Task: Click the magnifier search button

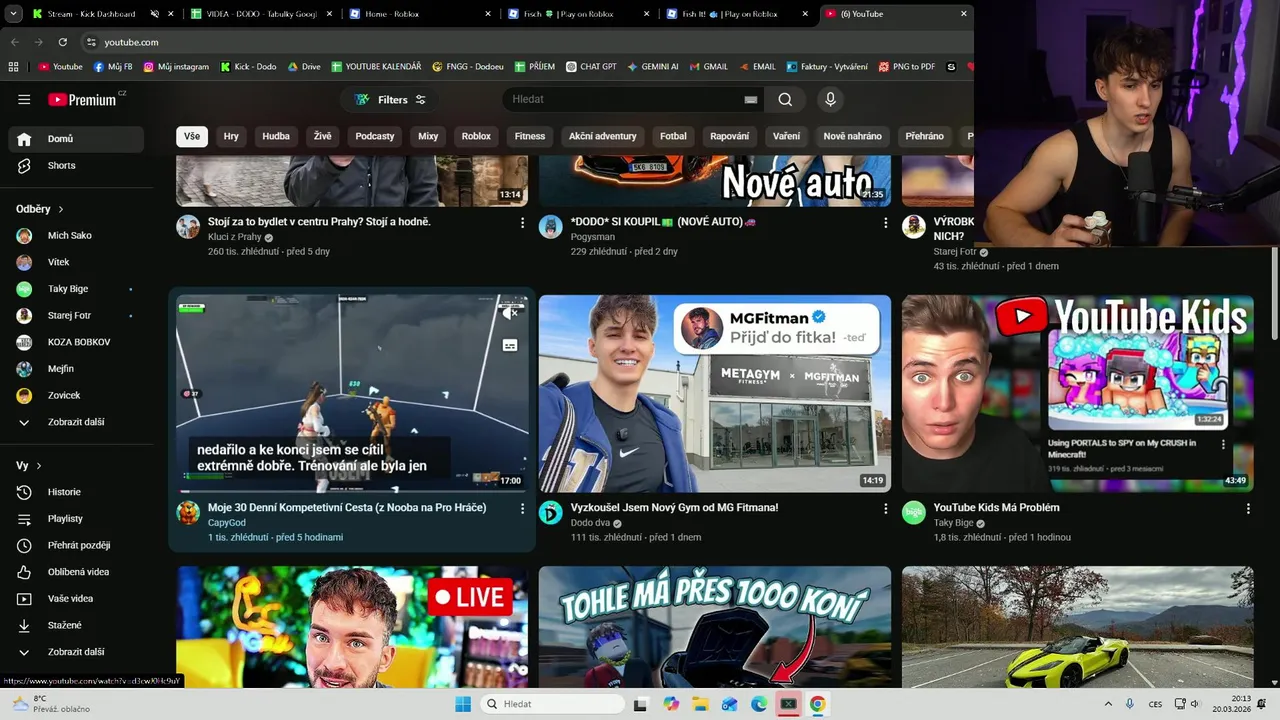Action: 785,99
